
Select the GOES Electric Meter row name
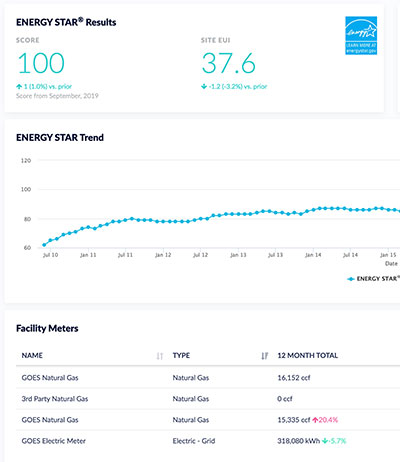(x=54, y=441)
